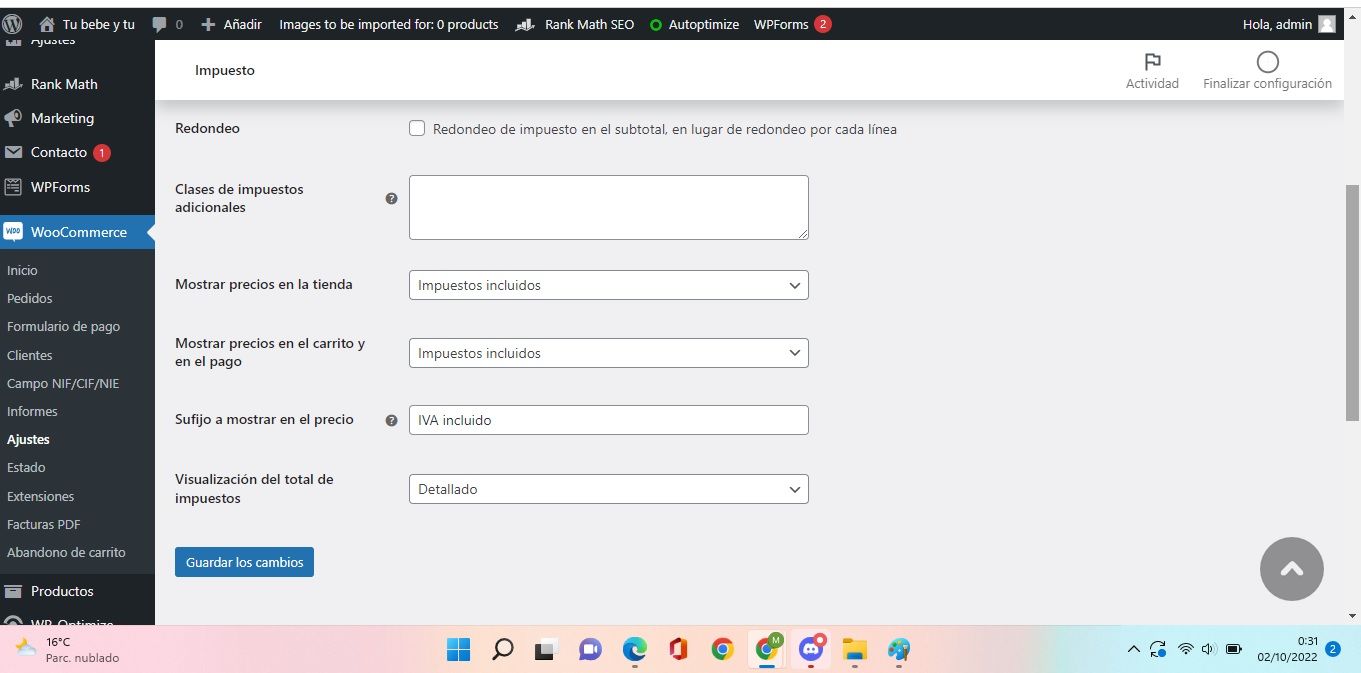This screenshot has height=673, width=1361.
Task: Click the WordPress logo in admin bar
Action: click(x=12, y=24)
